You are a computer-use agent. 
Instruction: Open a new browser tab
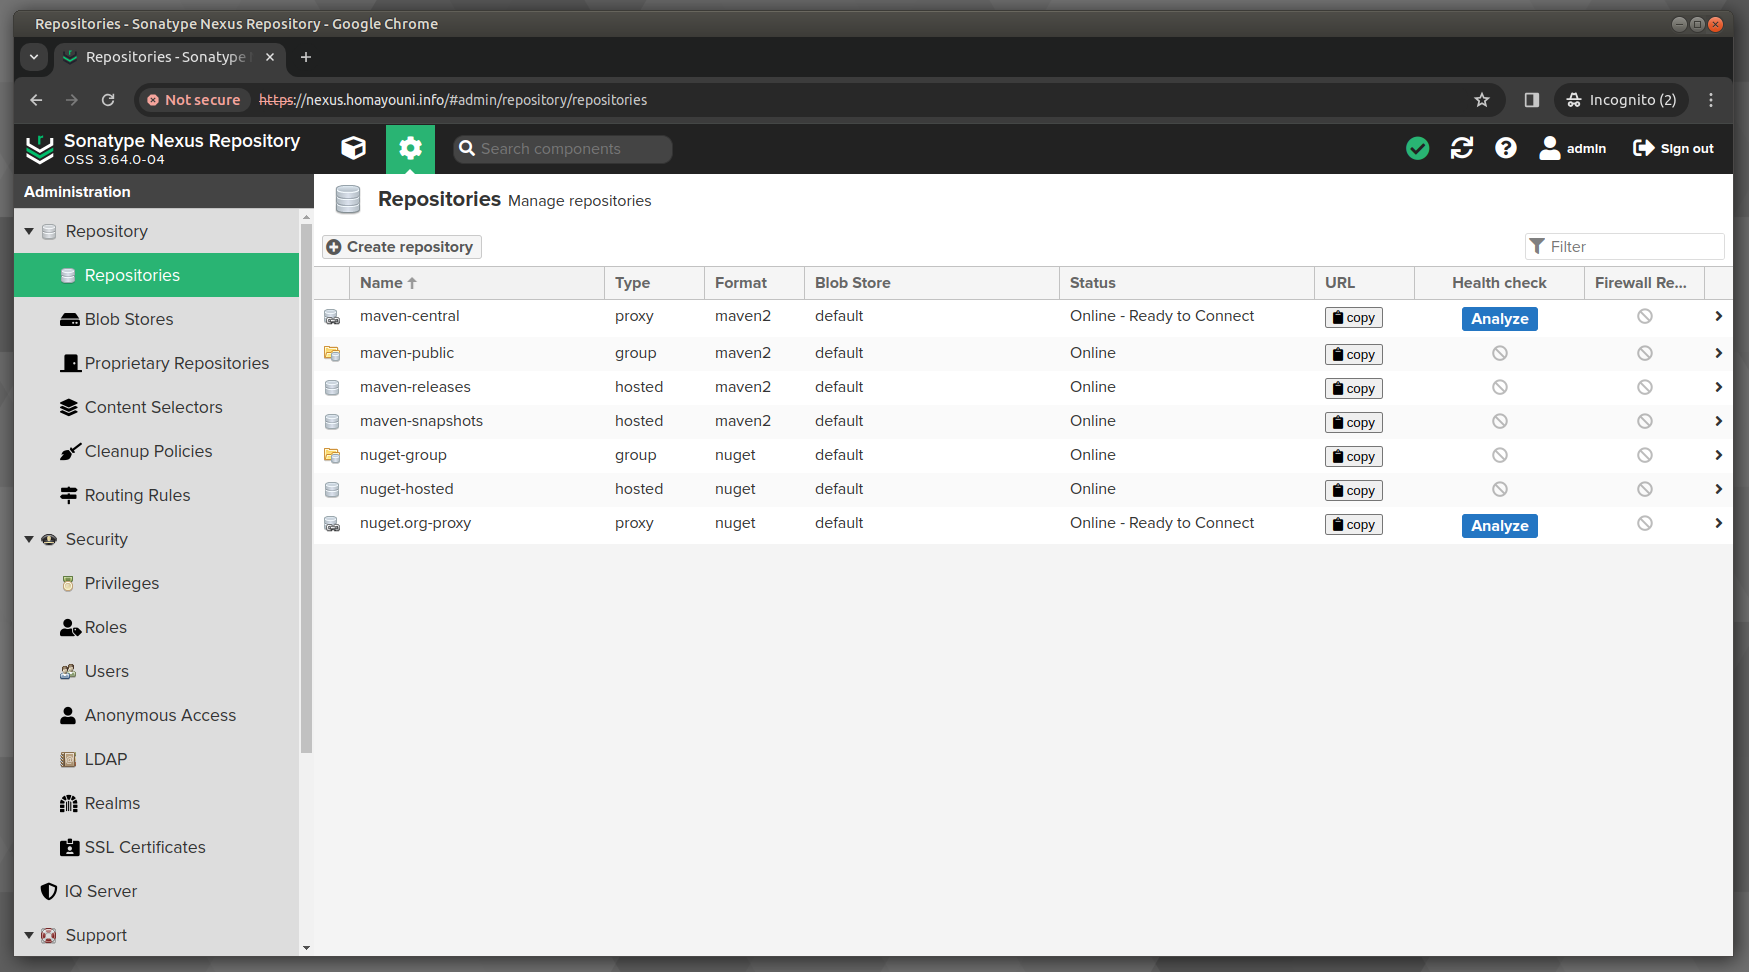[306, 57]
